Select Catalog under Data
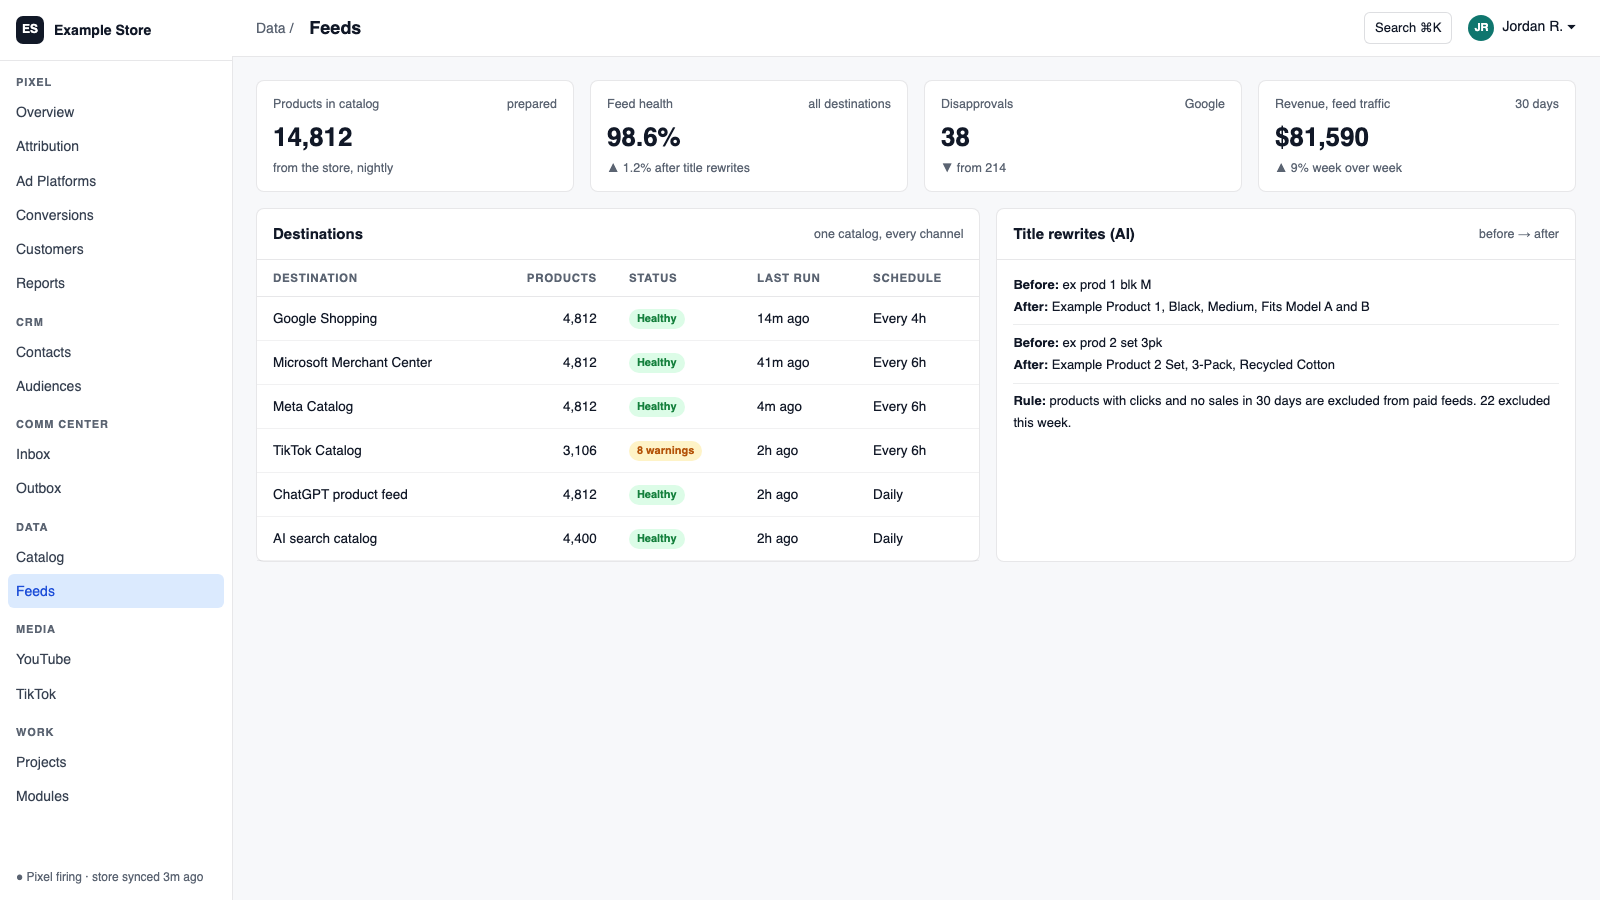The width and height of the screenshot is (1600, 900). click(x=116, y=557)
